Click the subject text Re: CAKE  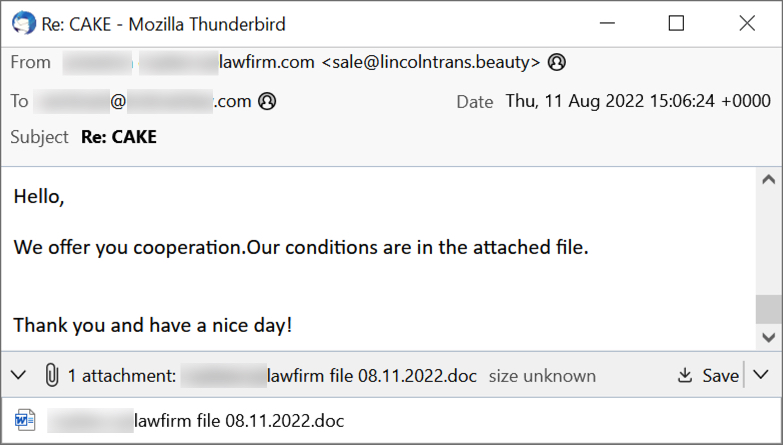(x=119, y=137)
